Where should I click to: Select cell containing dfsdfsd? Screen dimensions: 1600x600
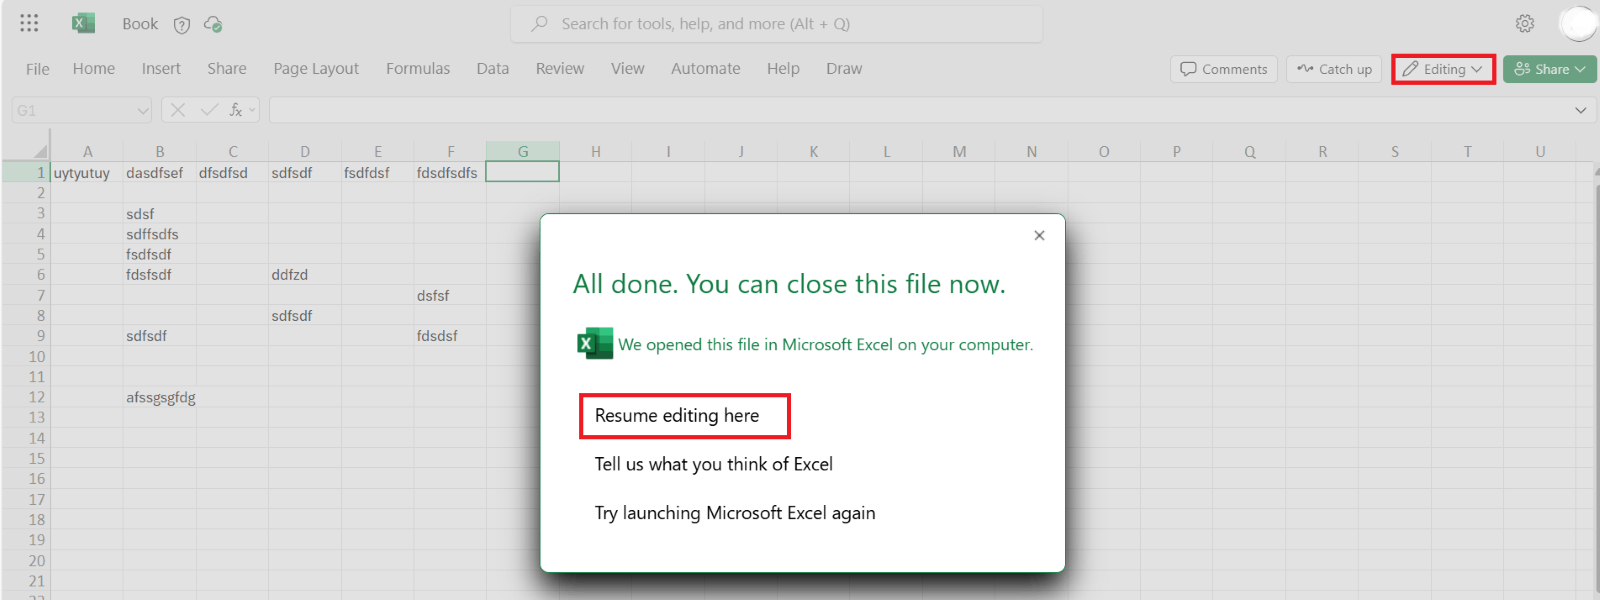[232, 173]
